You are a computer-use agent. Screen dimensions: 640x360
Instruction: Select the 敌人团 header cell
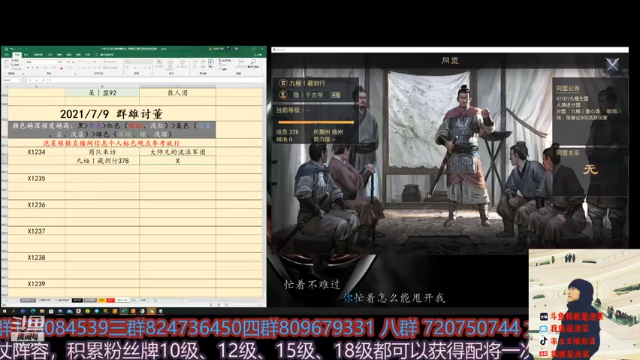[x=178, y=93]
